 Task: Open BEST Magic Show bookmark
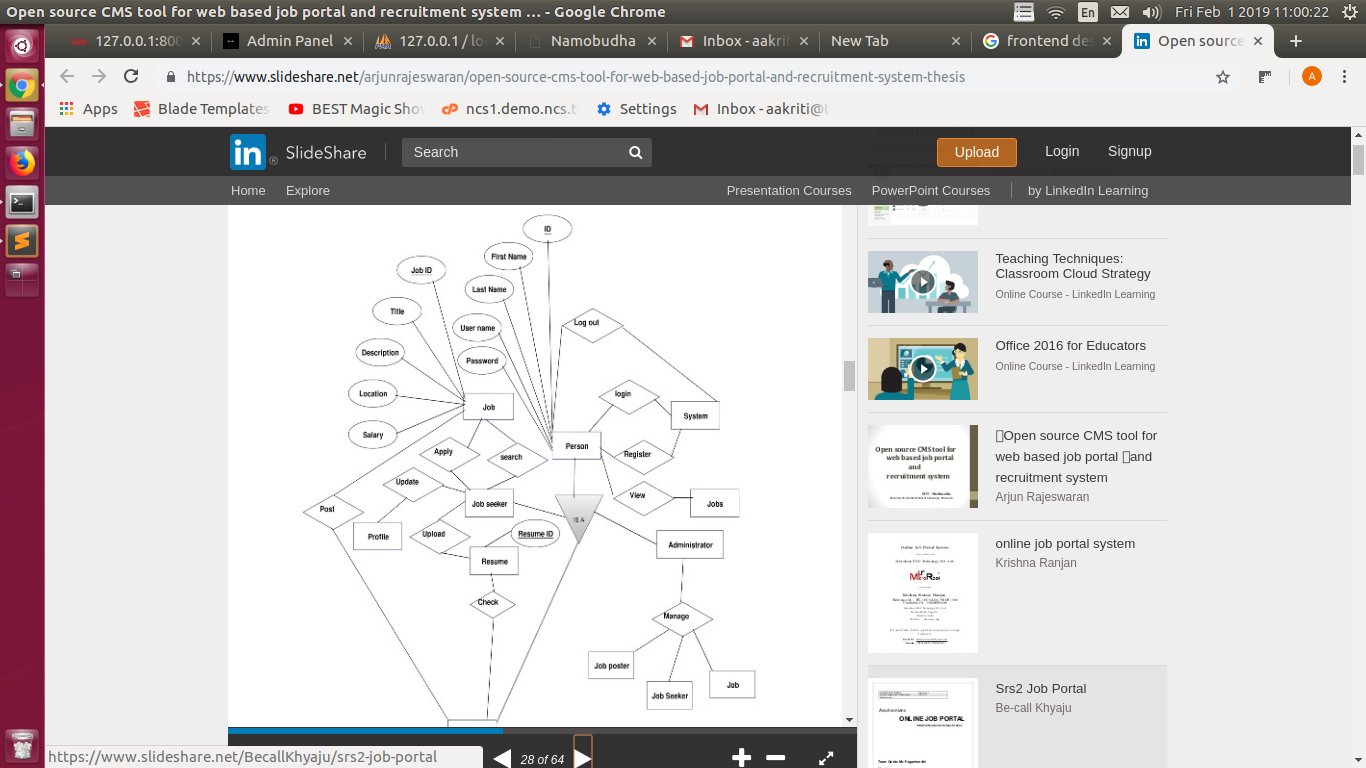pos(356,109)
